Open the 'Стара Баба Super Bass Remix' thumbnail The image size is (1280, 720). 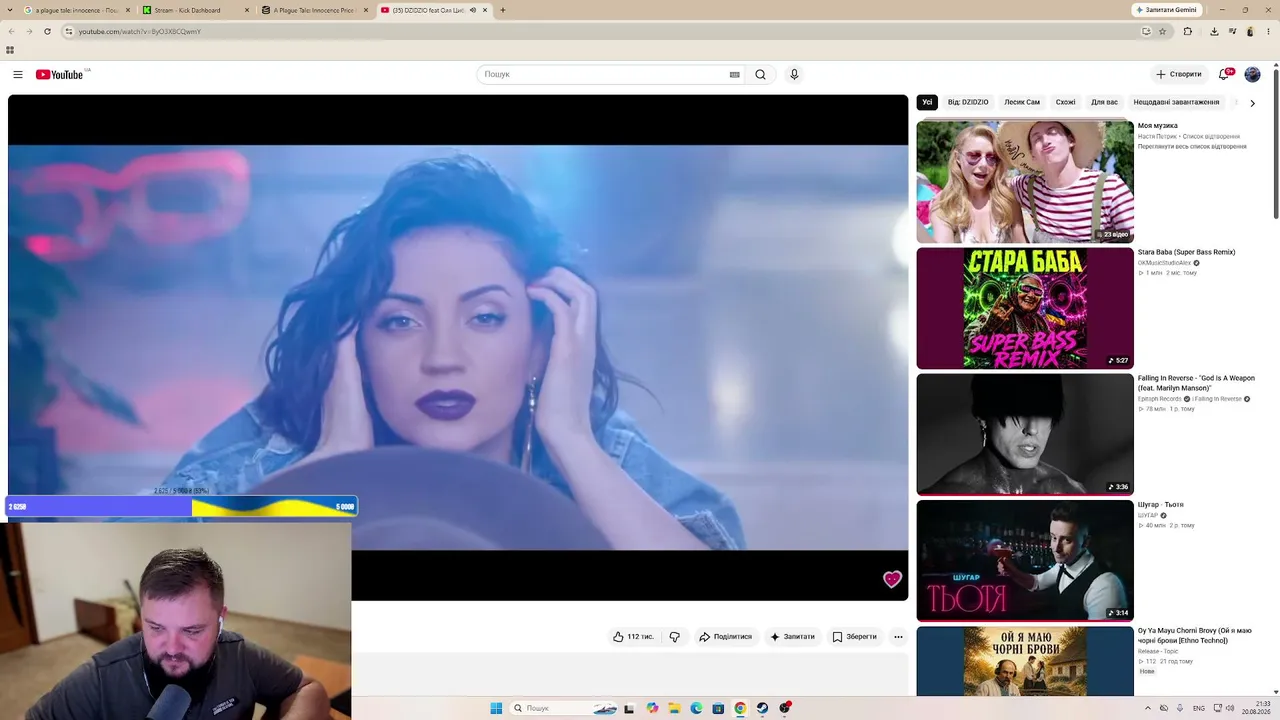[x=1025, y=308]
